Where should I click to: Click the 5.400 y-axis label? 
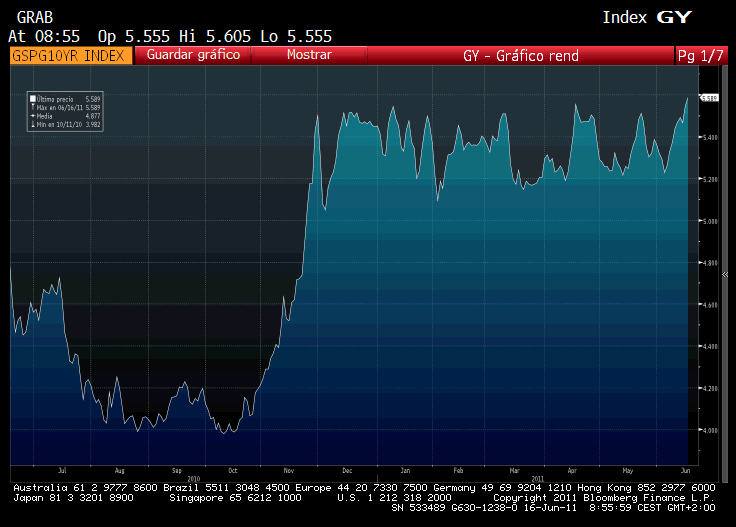click(x=710, y=137)
